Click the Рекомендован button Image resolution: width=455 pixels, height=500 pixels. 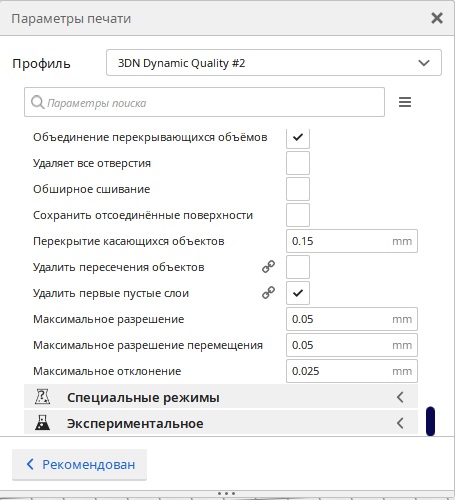79,464
